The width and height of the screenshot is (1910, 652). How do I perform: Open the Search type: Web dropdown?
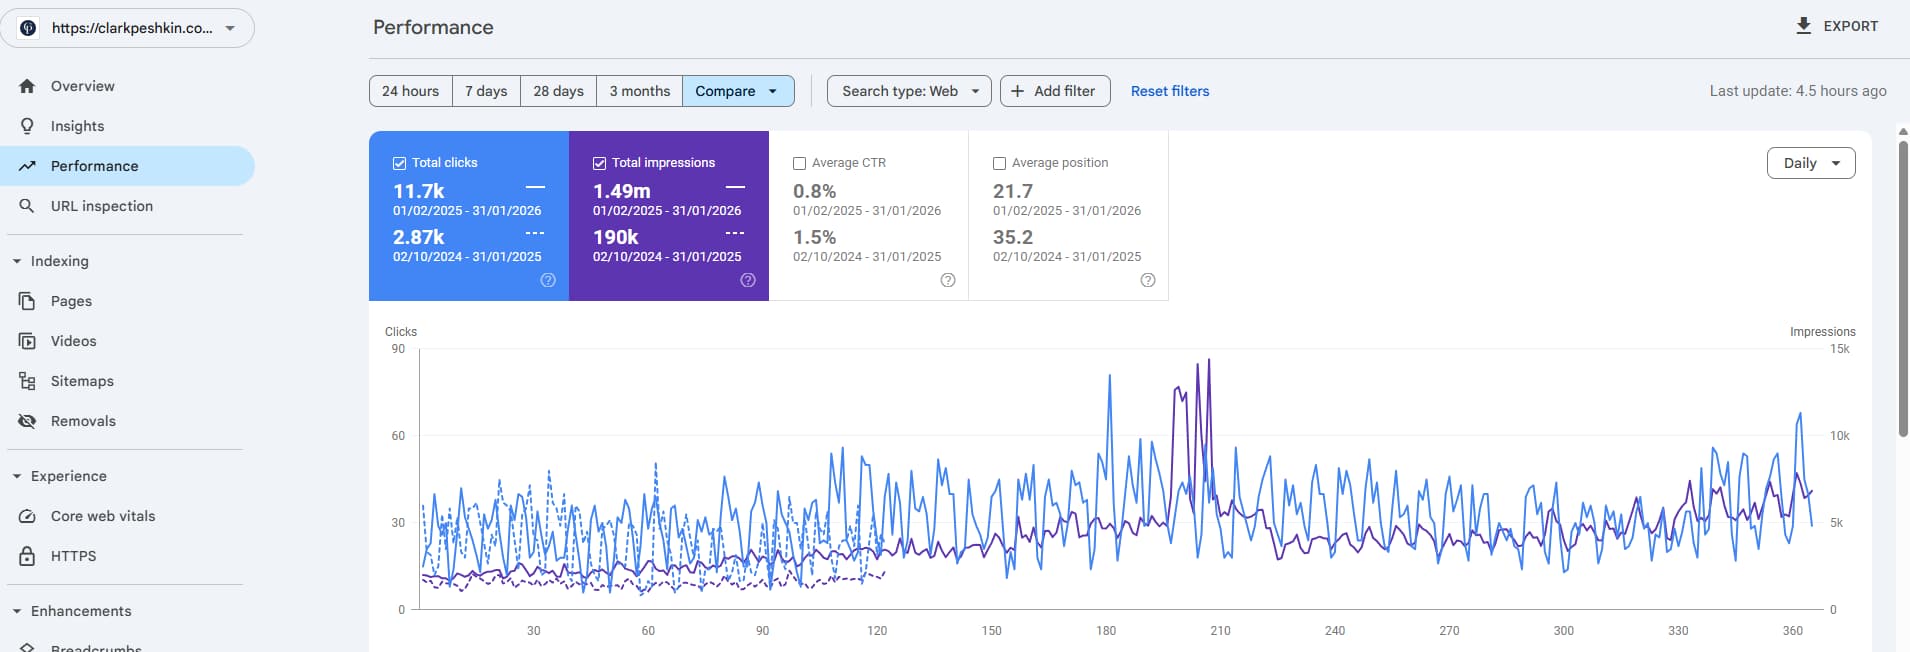click(x=909, y=91)
